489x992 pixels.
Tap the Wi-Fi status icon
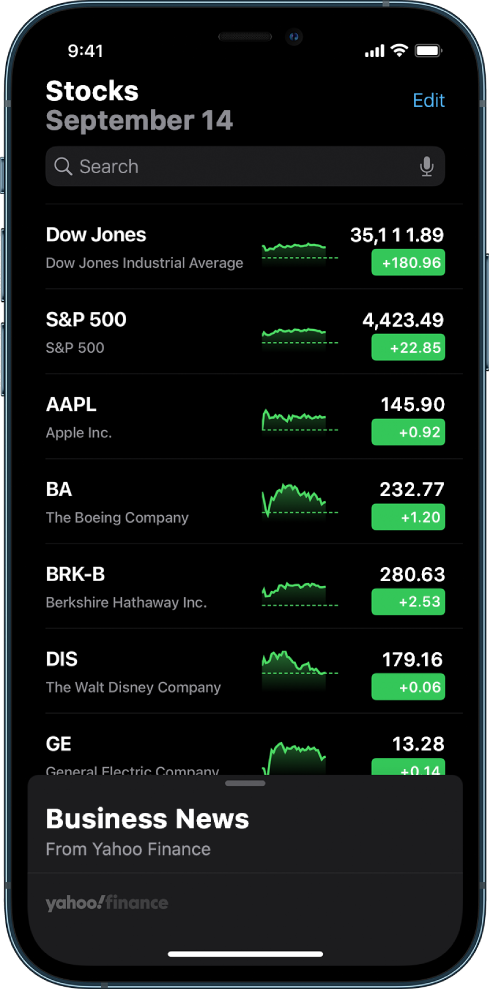399,51
